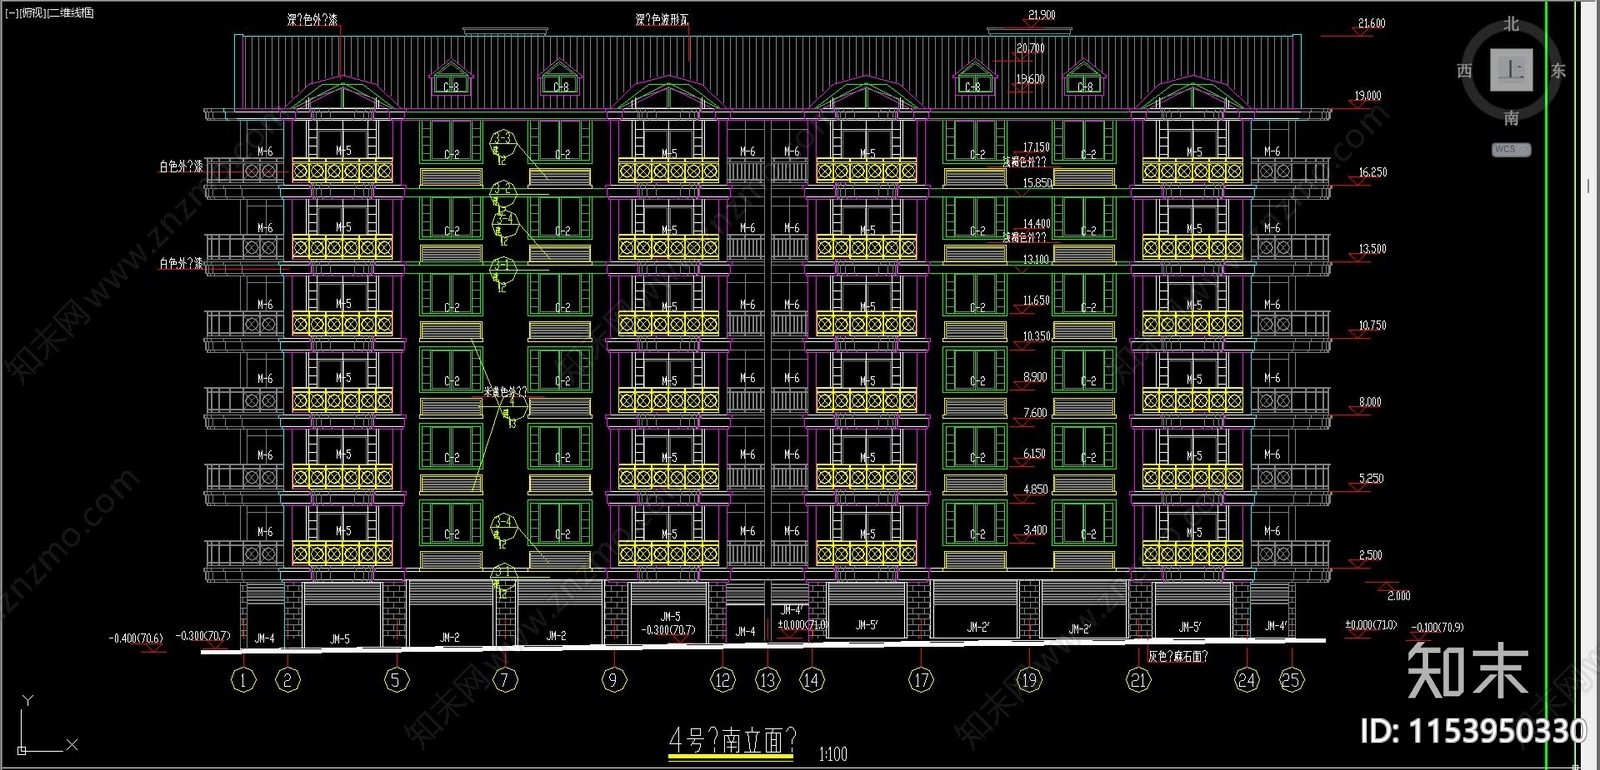
Task: Select grid axis bubble 5
Action: point(396,680)
